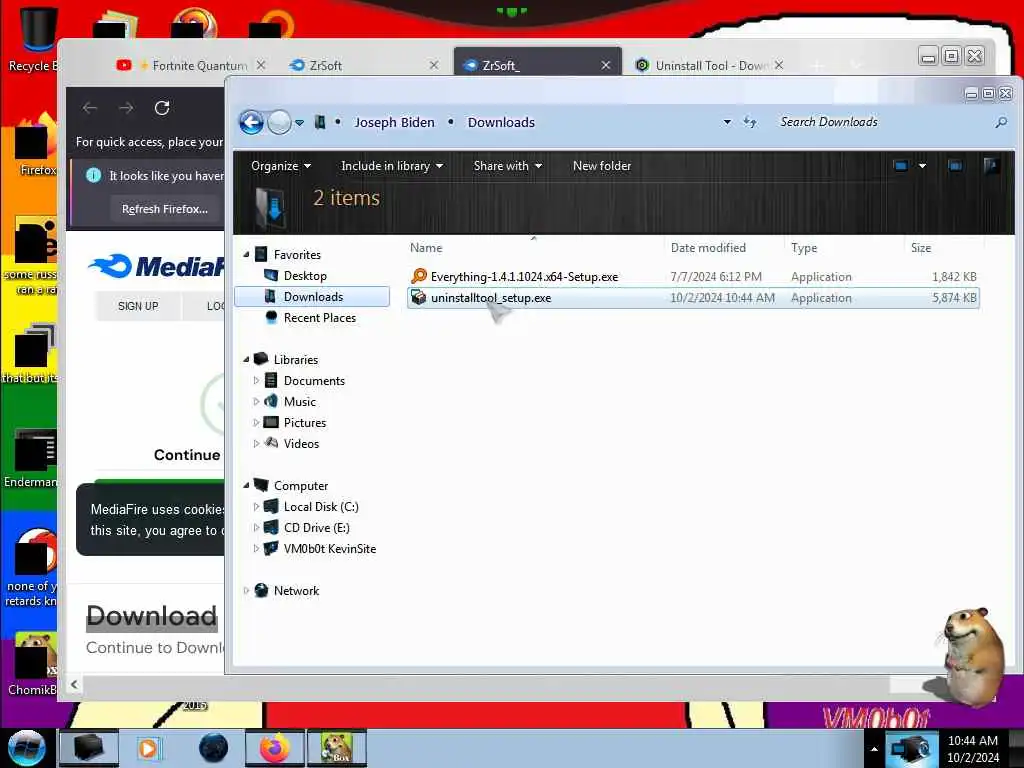The width and height of the screenshot is (1024, 768).
Task: Select Desktop under Favorites
Action: click(305, 276)
